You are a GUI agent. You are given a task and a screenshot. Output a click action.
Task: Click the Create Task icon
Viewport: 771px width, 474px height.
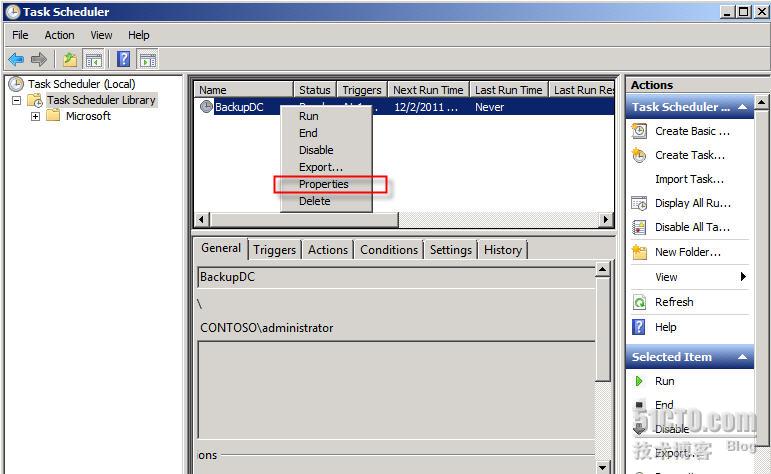click(639, 155)
